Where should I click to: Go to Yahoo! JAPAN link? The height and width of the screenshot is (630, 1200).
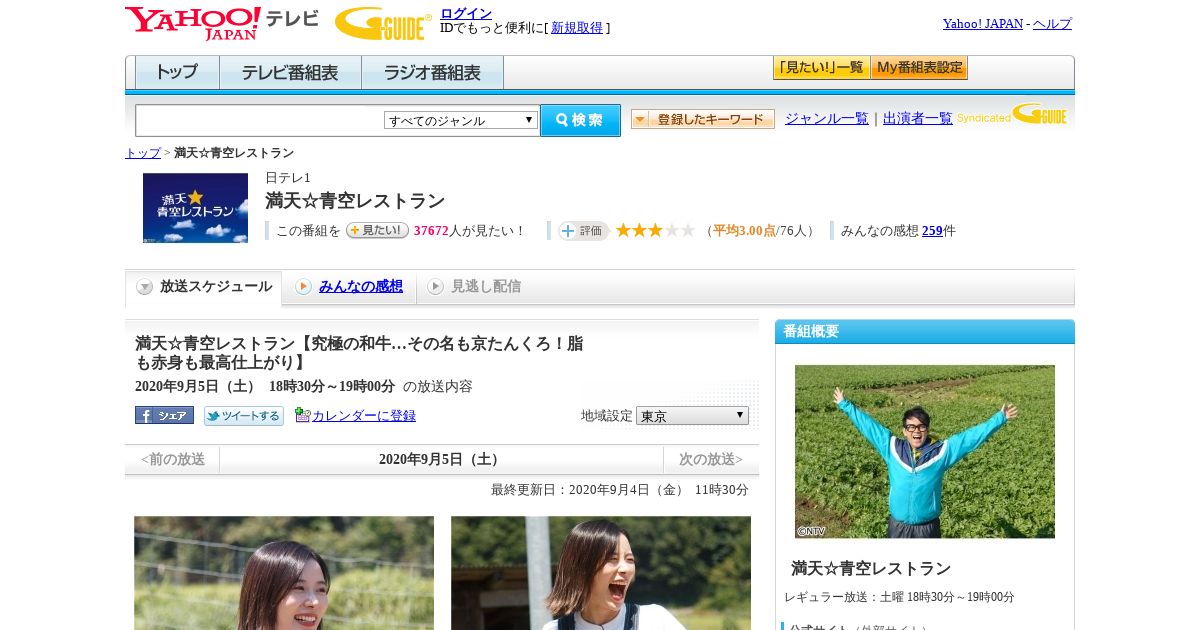pos(983,24)
